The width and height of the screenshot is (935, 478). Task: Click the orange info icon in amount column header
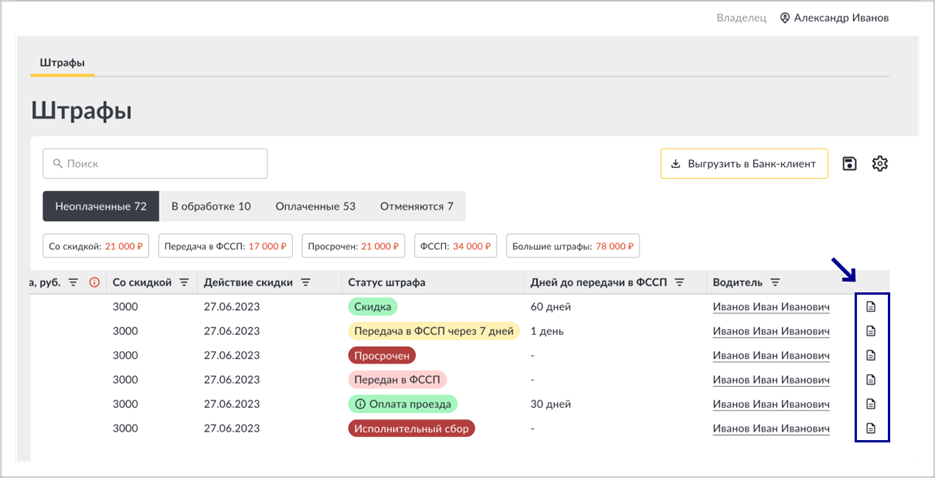click(x=94, y=283)
